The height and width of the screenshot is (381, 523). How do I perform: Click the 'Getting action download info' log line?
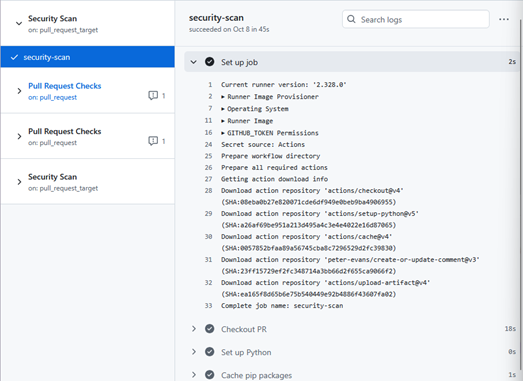click(274, 179)
